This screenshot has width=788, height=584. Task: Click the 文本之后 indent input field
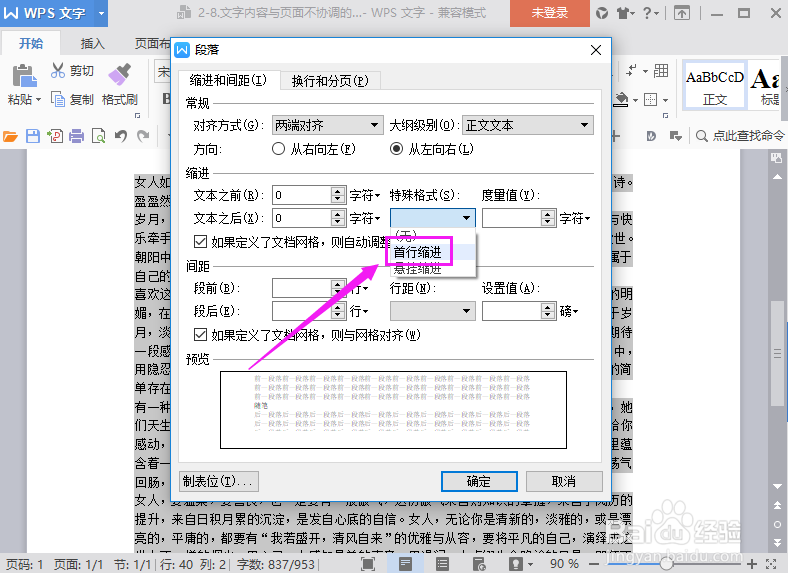click(x=302, y=218)
